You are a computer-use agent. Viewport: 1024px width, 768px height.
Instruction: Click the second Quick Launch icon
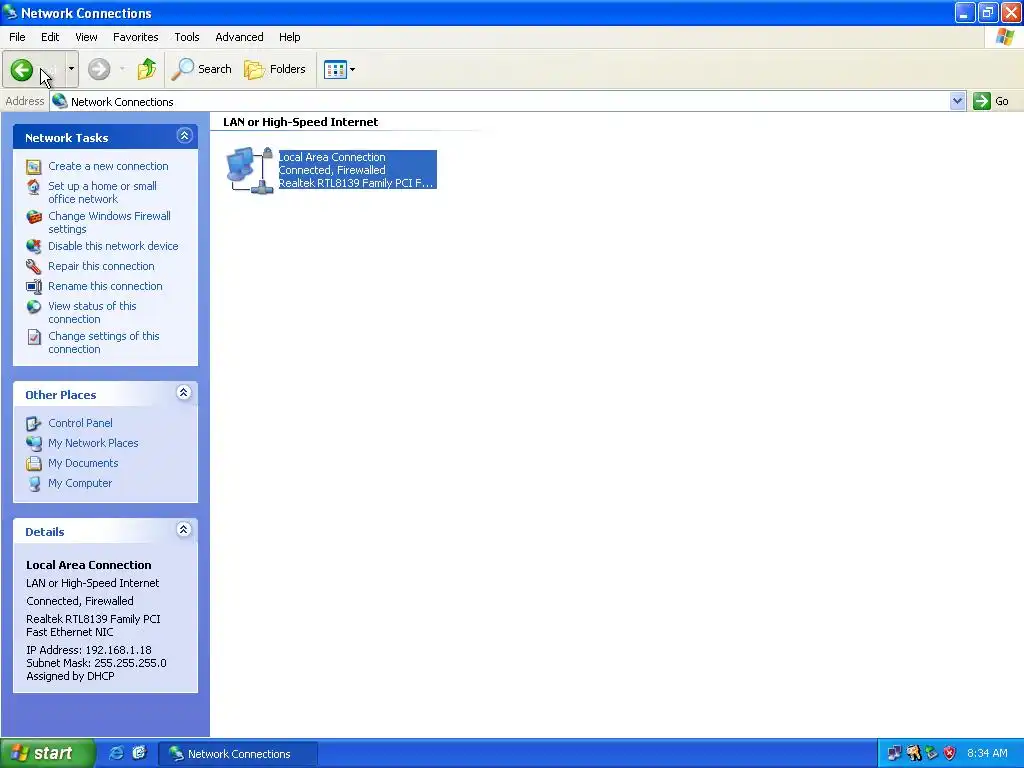[140, 753]
